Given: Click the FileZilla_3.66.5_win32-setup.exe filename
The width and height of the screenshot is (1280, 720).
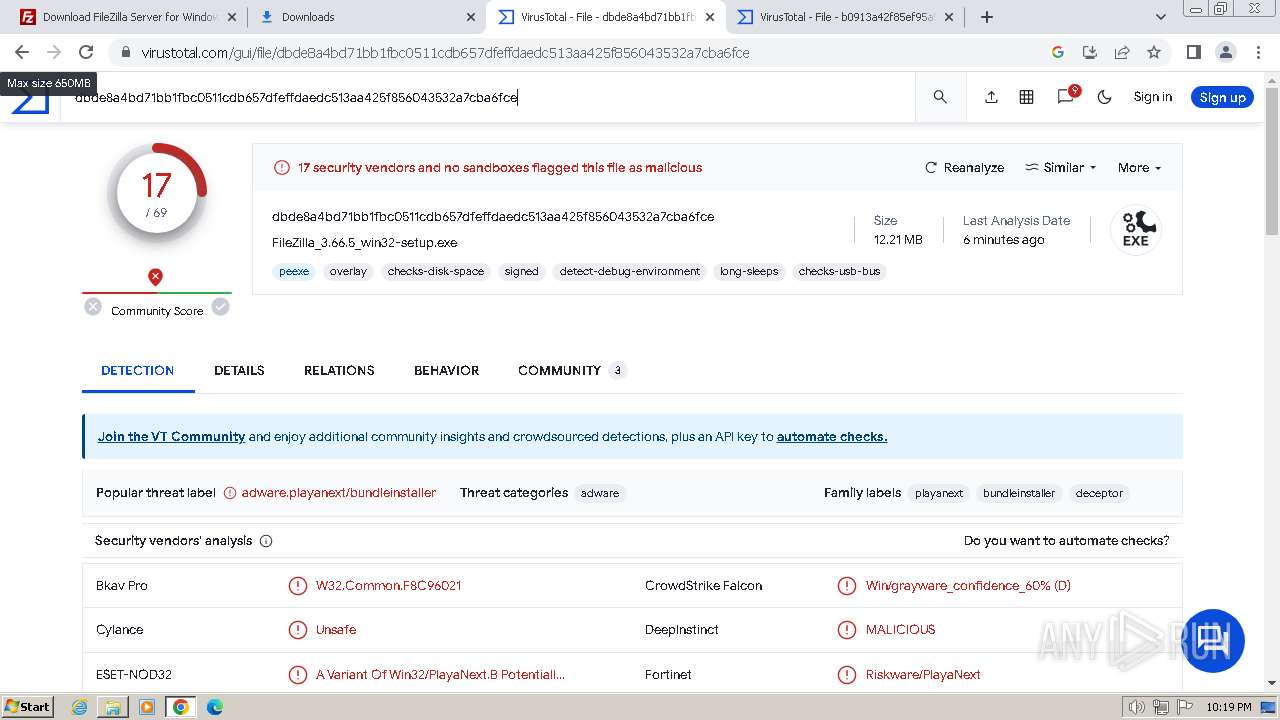Looking at the screenshot, I should pyautogui.click(x=365, y=243).
